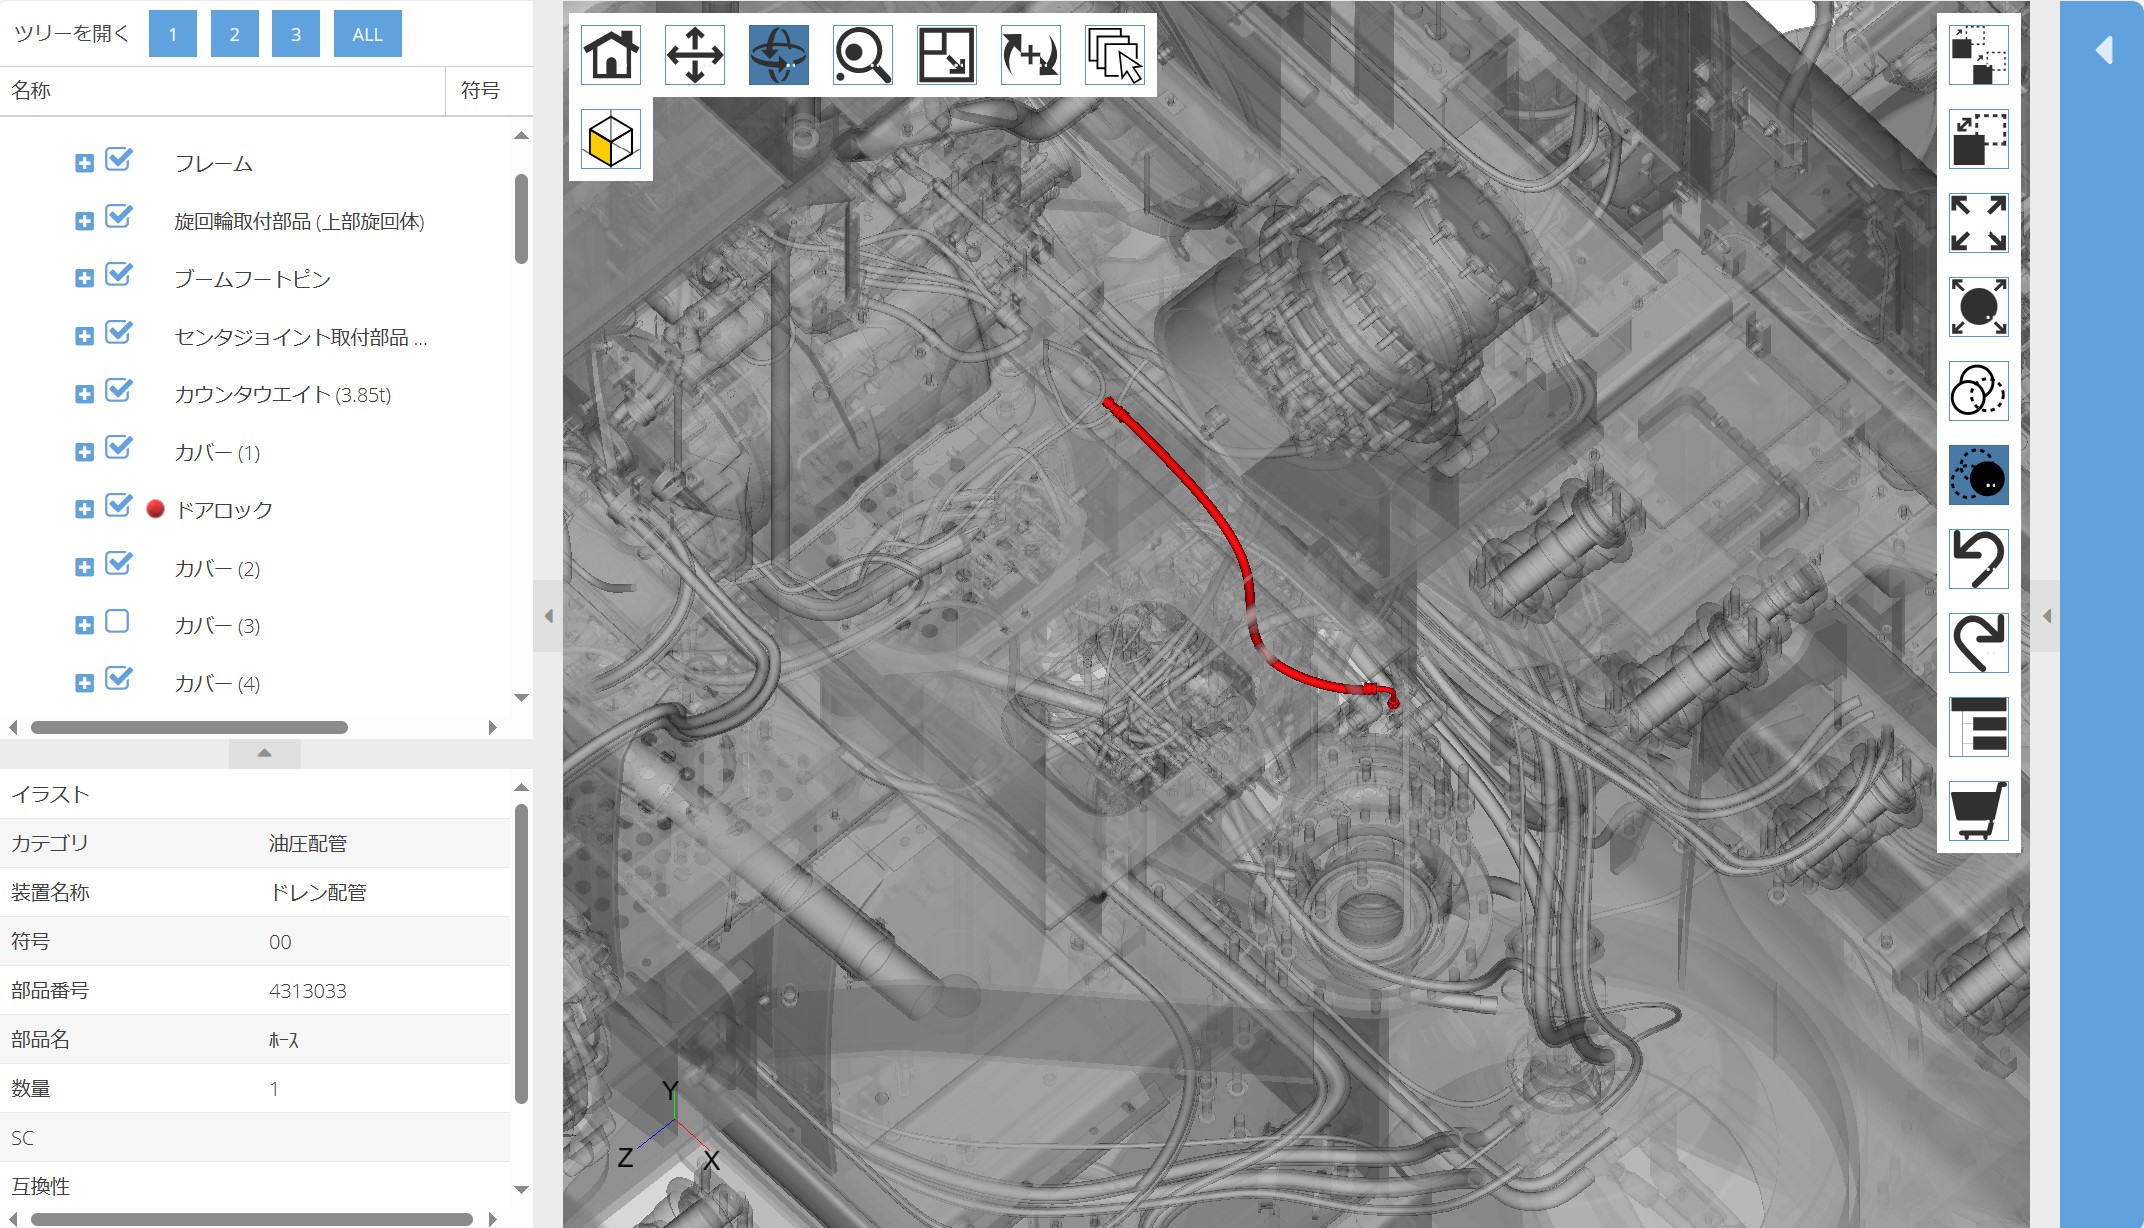Click the dotted circles transparency icon
This screenshot has width=2144, height=1228.
coord(1979,391)
